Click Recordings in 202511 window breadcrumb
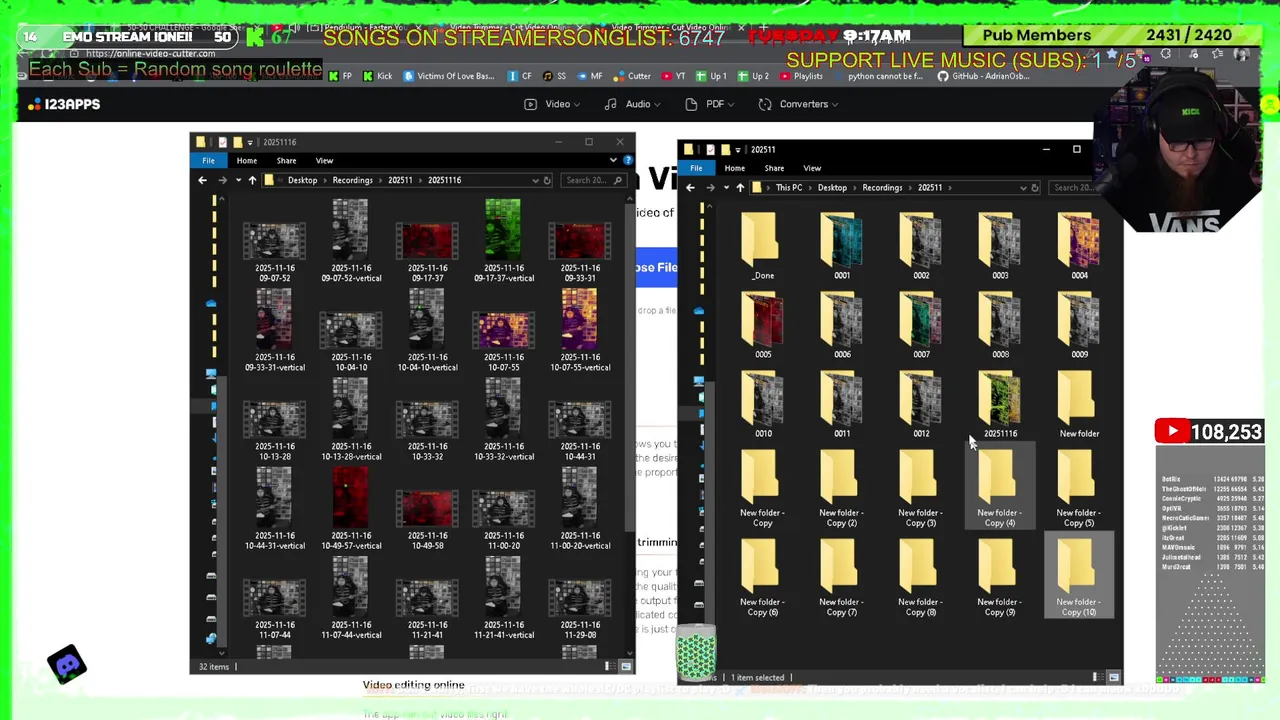The height and width of the screenshot is (720, 1280). pos(882,187)
